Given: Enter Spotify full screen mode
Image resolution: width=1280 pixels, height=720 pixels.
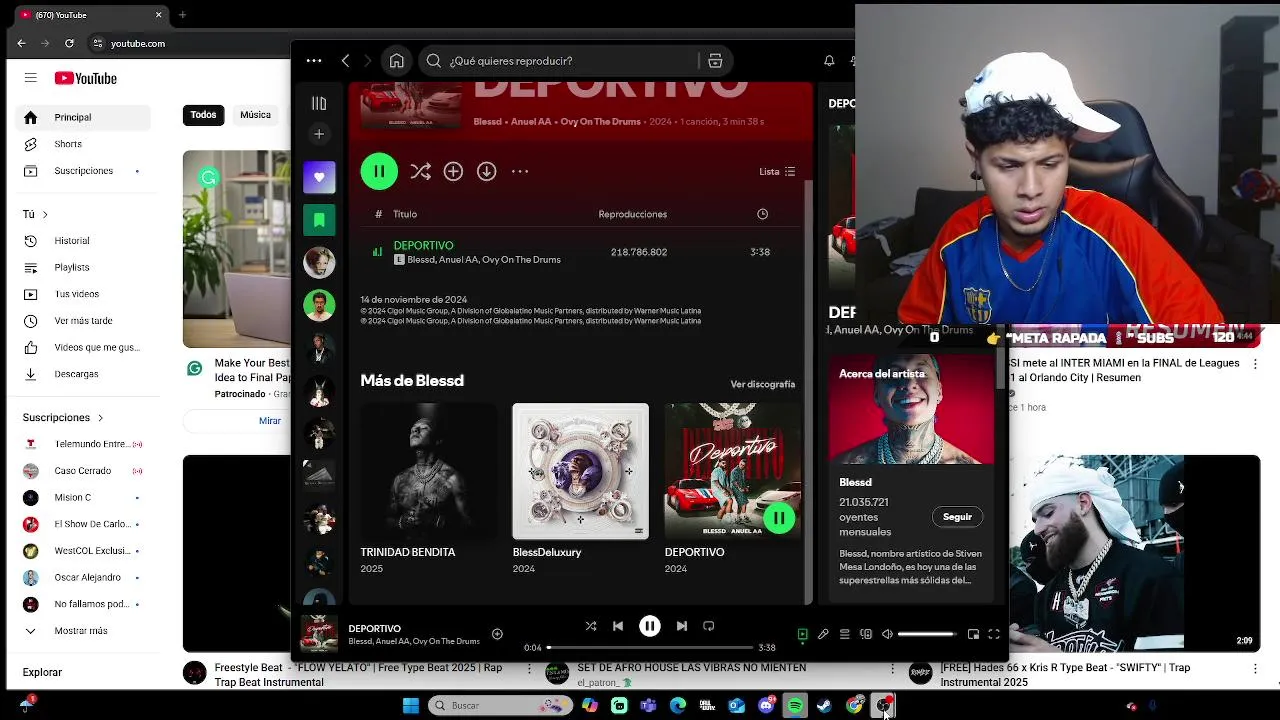Looking at the screenshot, I should pyautogui.click(x=994, y=634).
